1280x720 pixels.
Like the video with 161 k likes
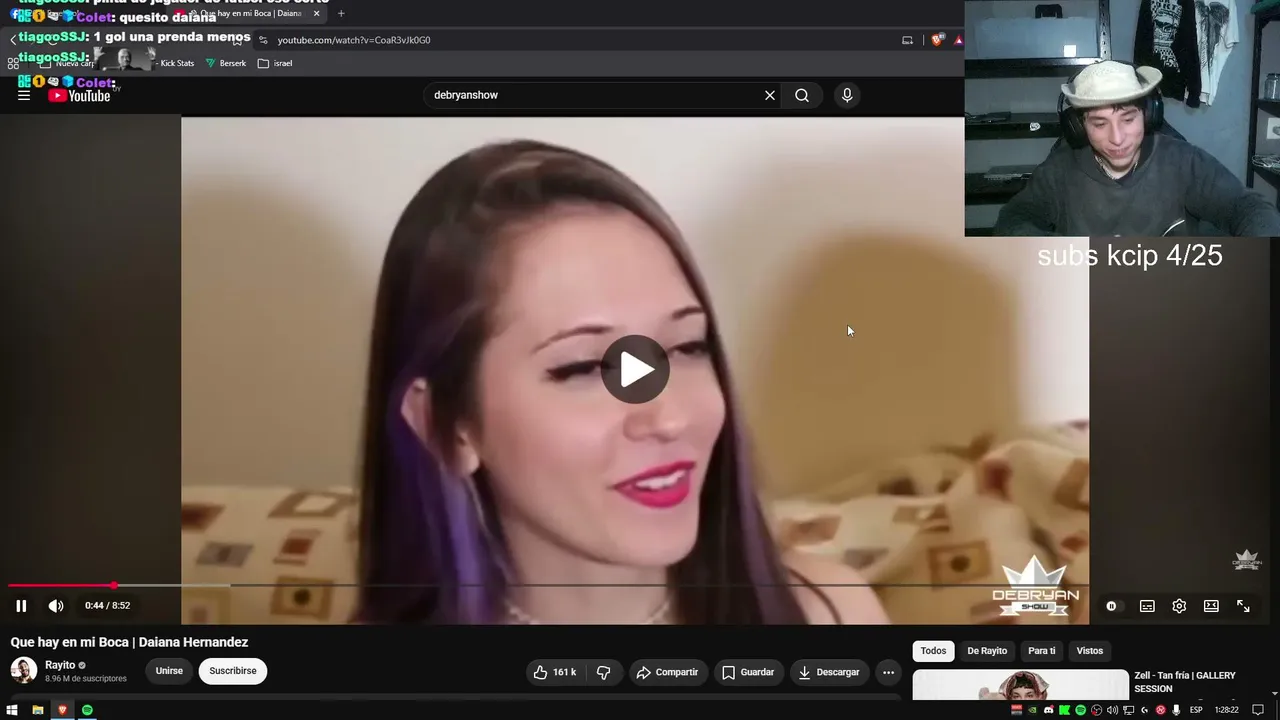555,672
